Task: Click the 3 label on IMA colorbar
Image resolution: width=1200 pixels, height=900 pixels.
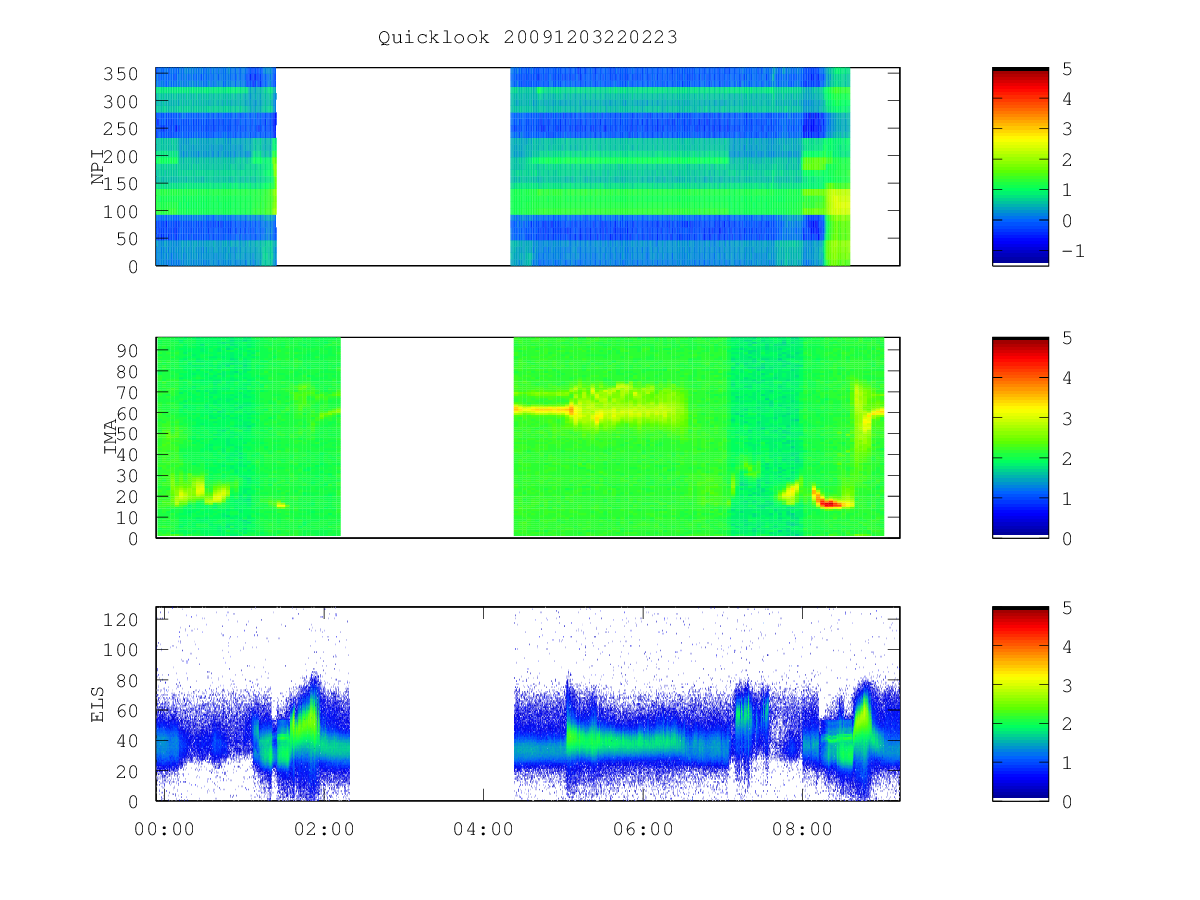Action: click(x=1066, y=419)
